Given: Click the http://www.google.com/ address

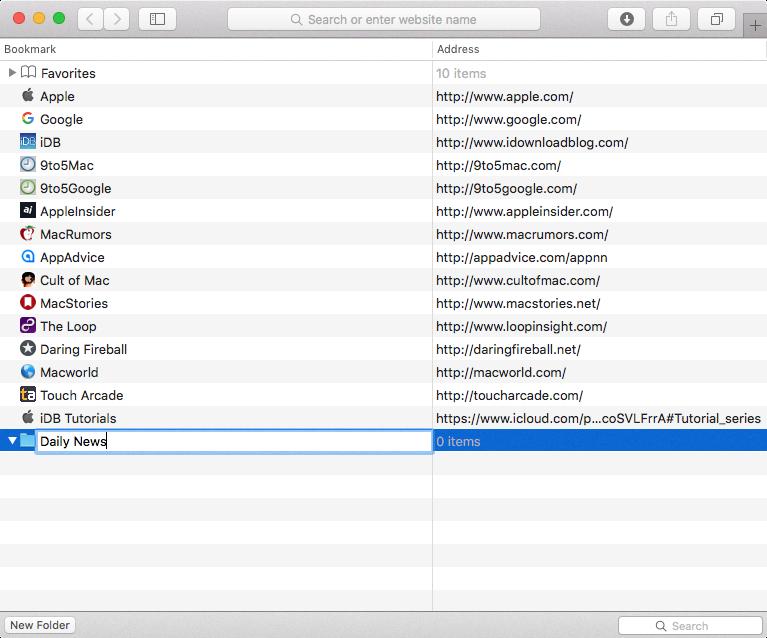Looking at the screenshot, I should click(x=509, y=119).
